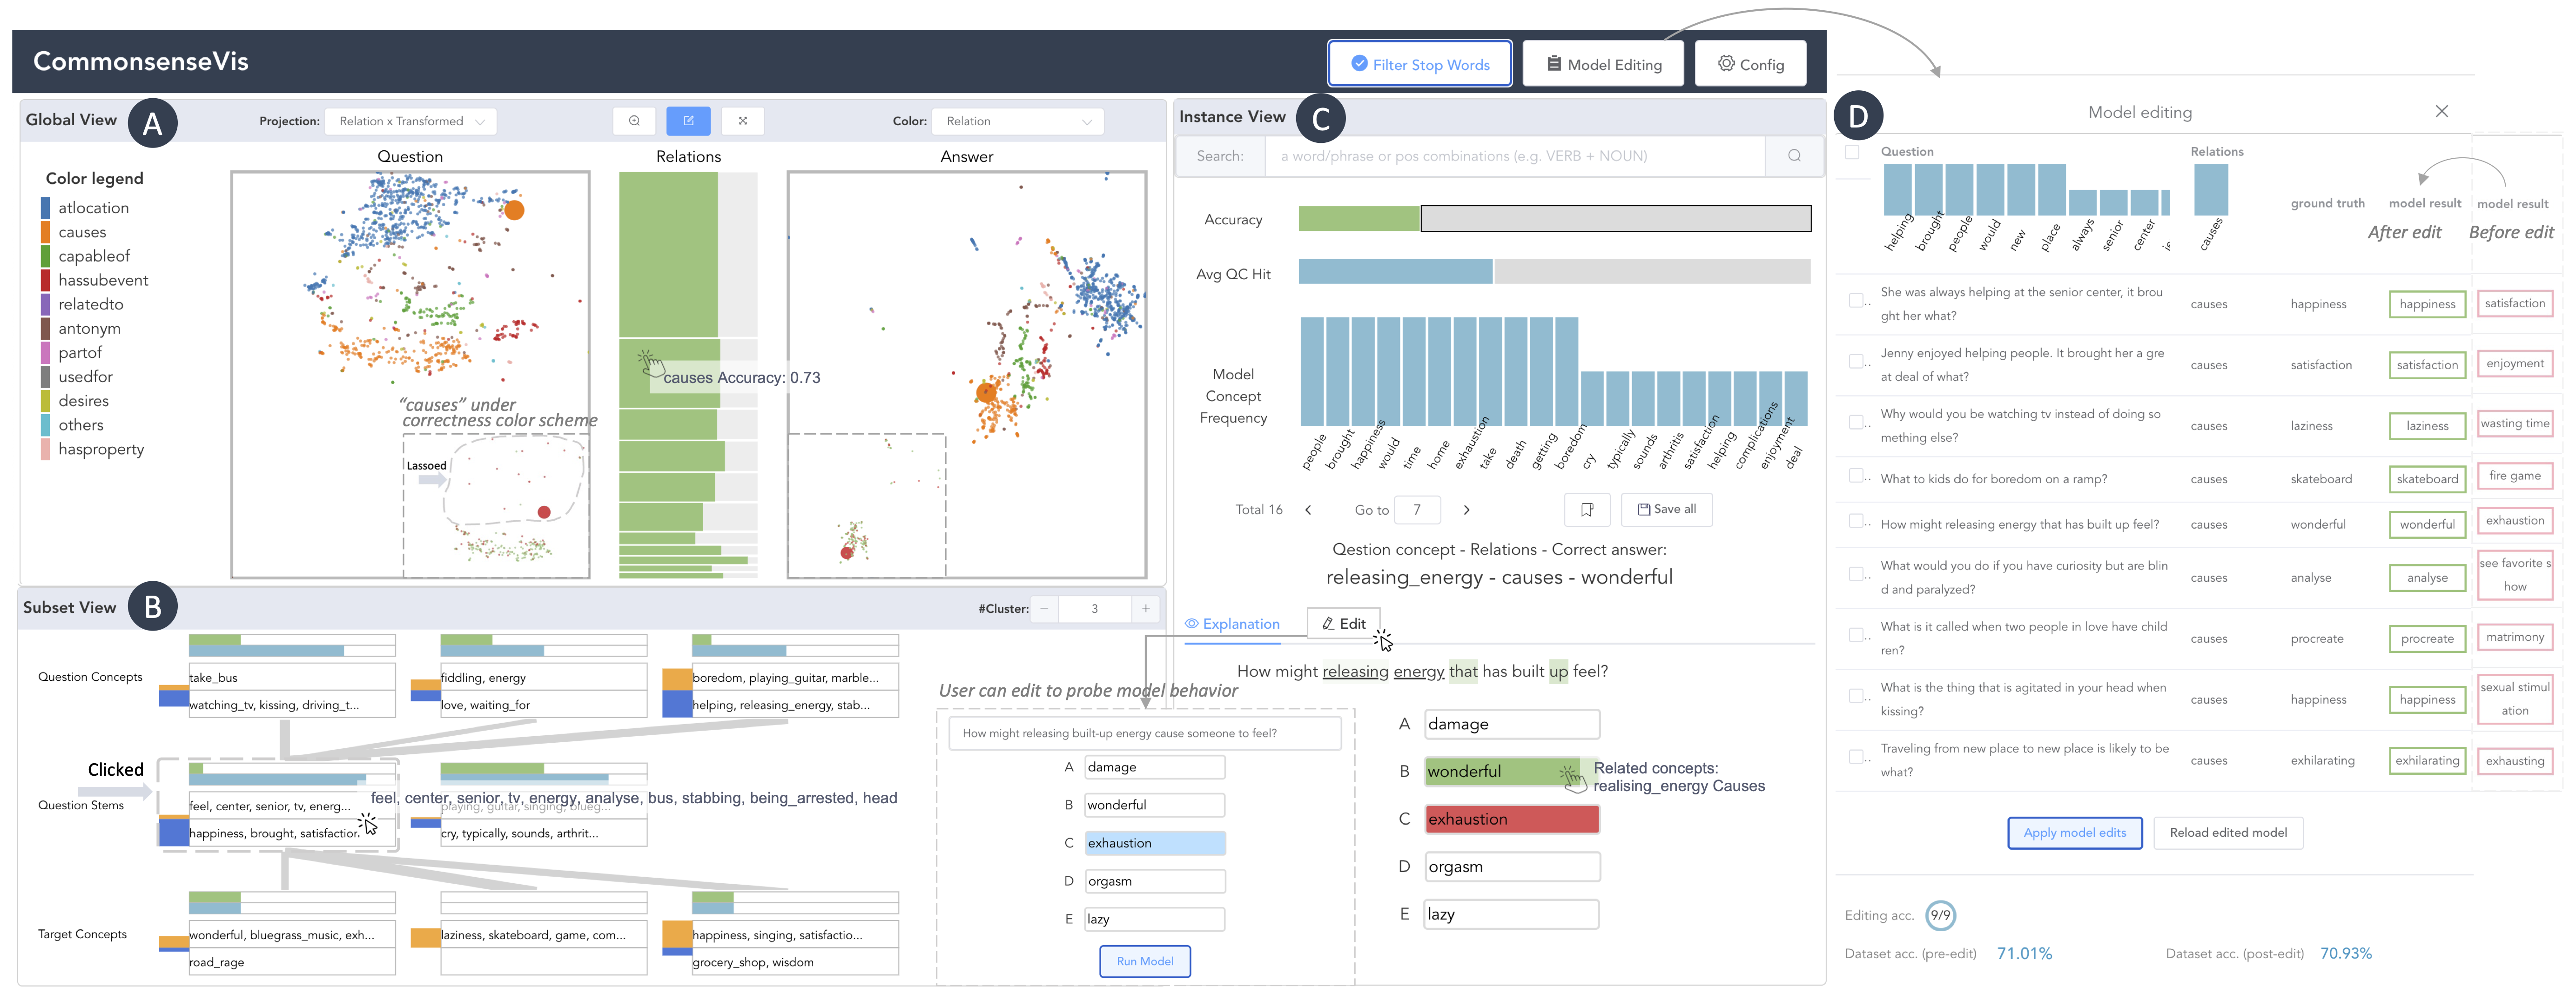2576x1001 pixels.
Task: Click 'laziness, skateboard, game' target concepts cell
Action: pyautogui.click(x=543, y=935)
